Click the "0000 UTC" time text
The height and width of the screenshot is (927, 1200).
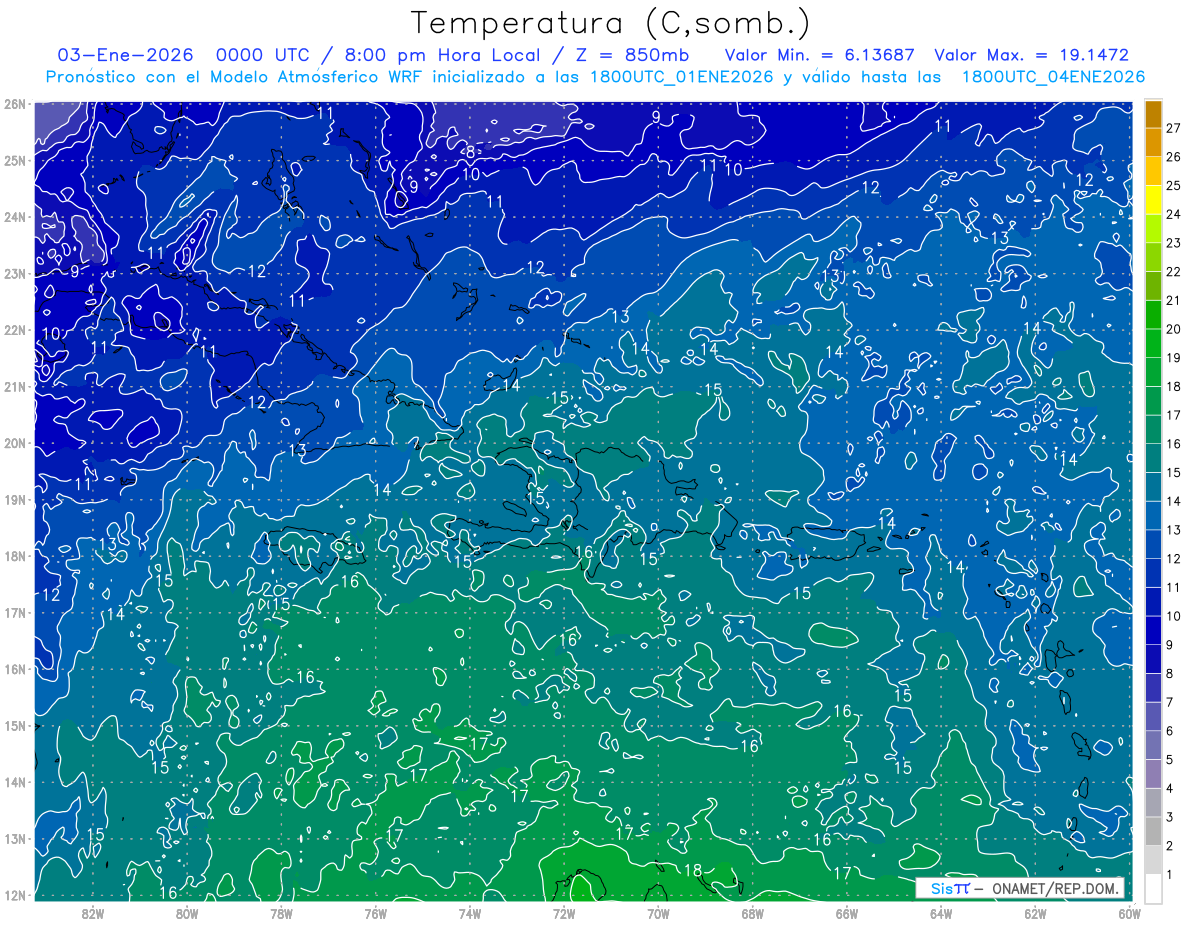point(263,55)
